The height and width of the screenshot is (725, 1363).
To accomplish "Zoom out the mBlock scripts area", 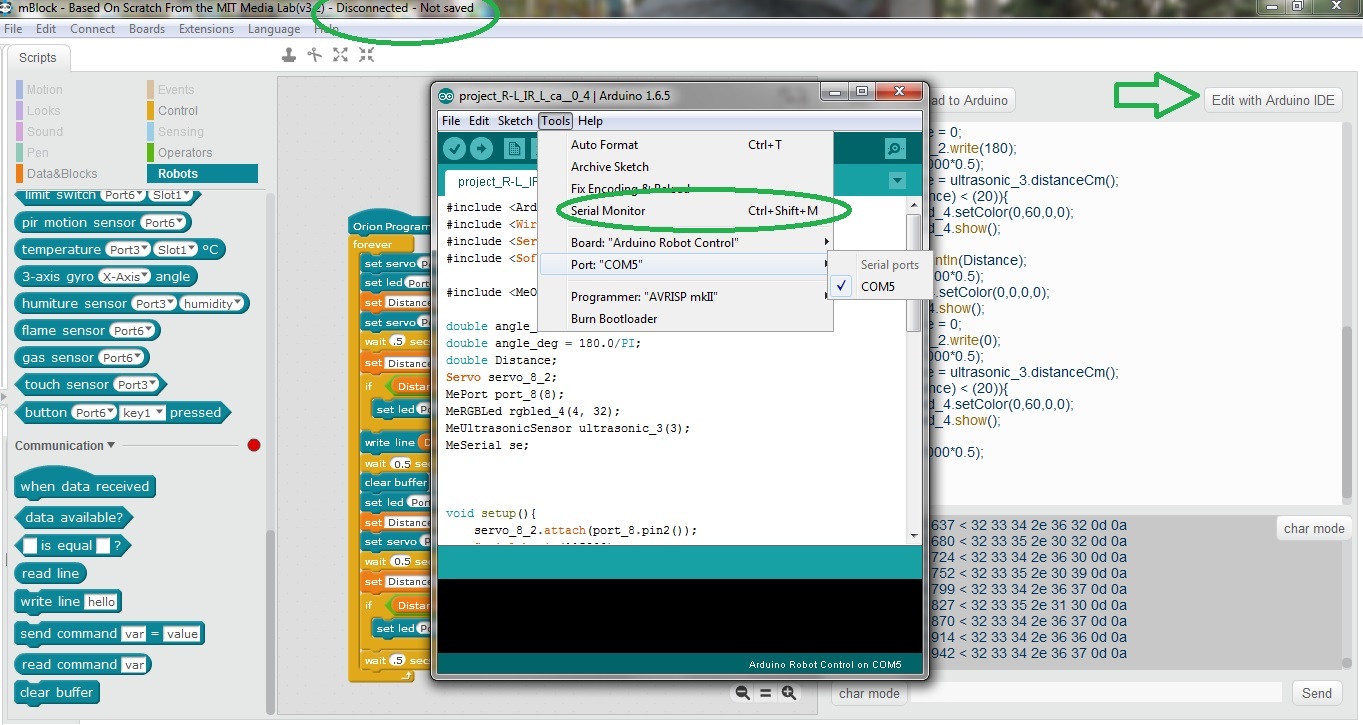I will (743, 693).
